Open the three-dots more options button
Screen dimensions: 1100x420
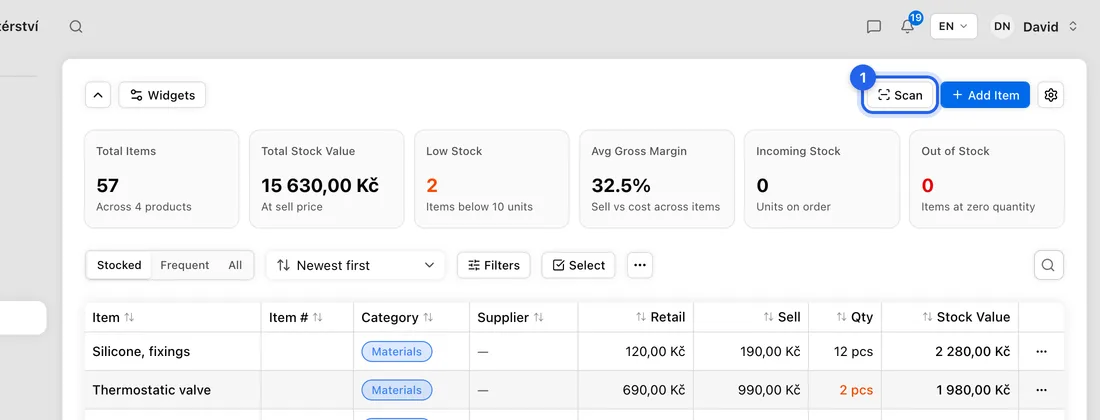tap(639, 265)
